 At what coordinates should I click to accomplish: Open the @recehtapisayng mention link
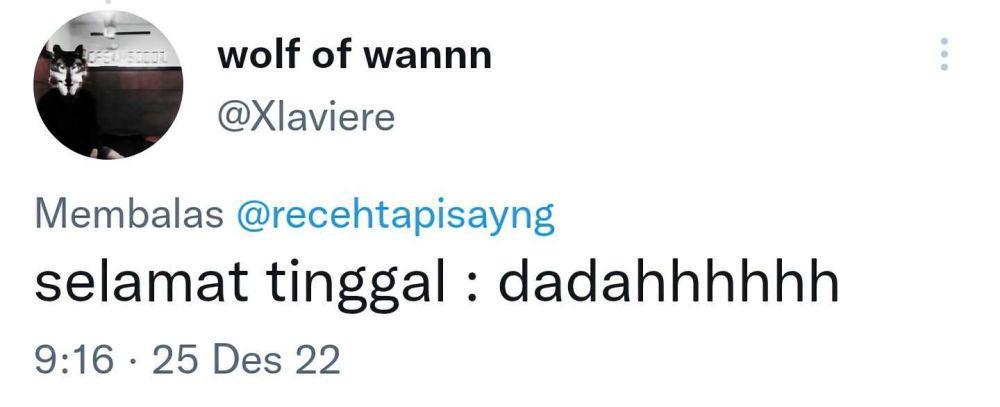[x=395, y=217]
